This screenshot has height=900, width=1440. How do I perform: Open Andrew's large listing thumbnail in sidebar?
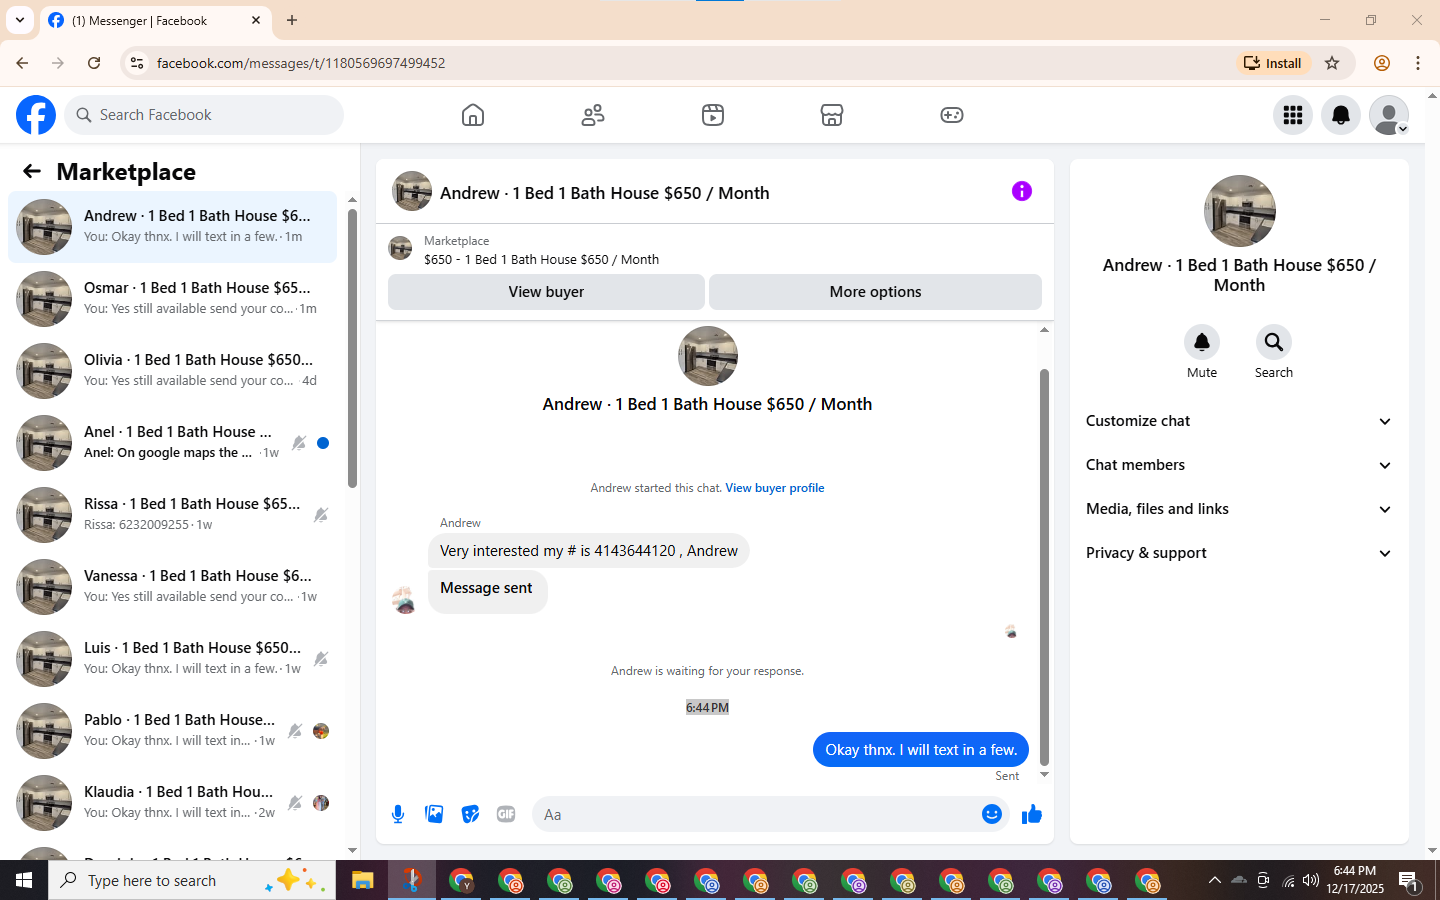1240,211
